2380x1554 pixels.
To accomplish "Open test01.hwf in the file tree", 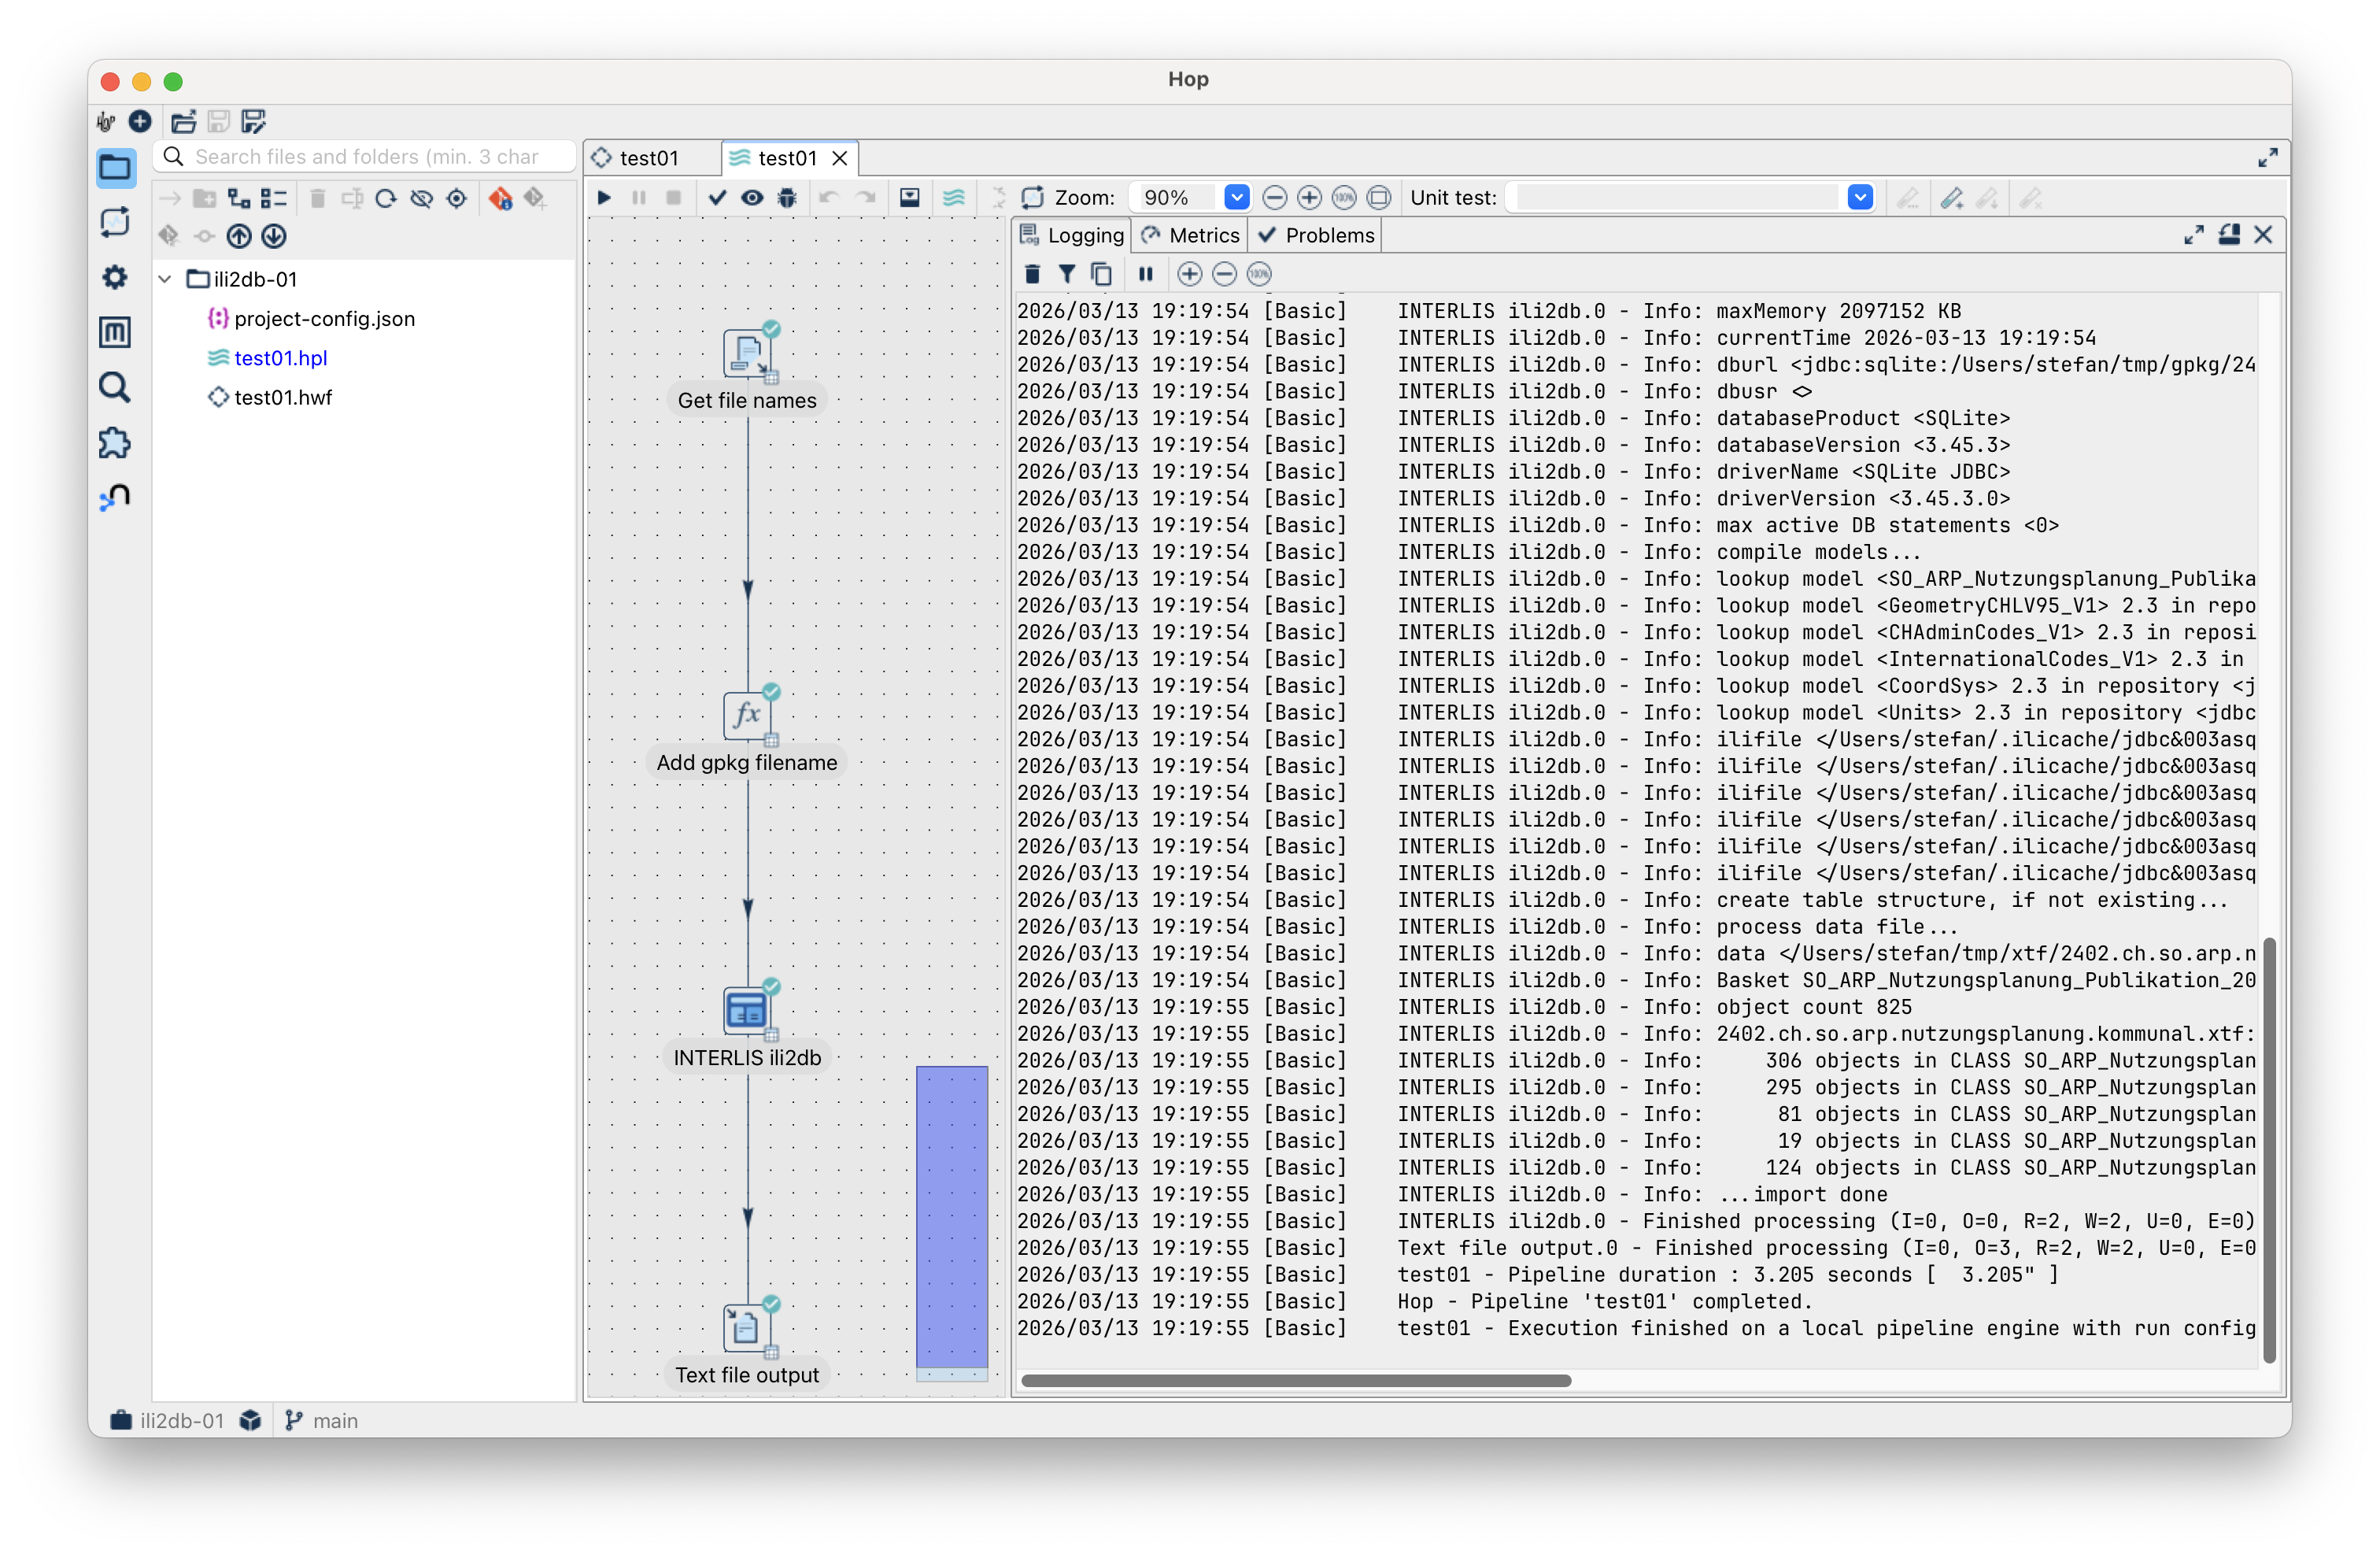I will point(282,397).
